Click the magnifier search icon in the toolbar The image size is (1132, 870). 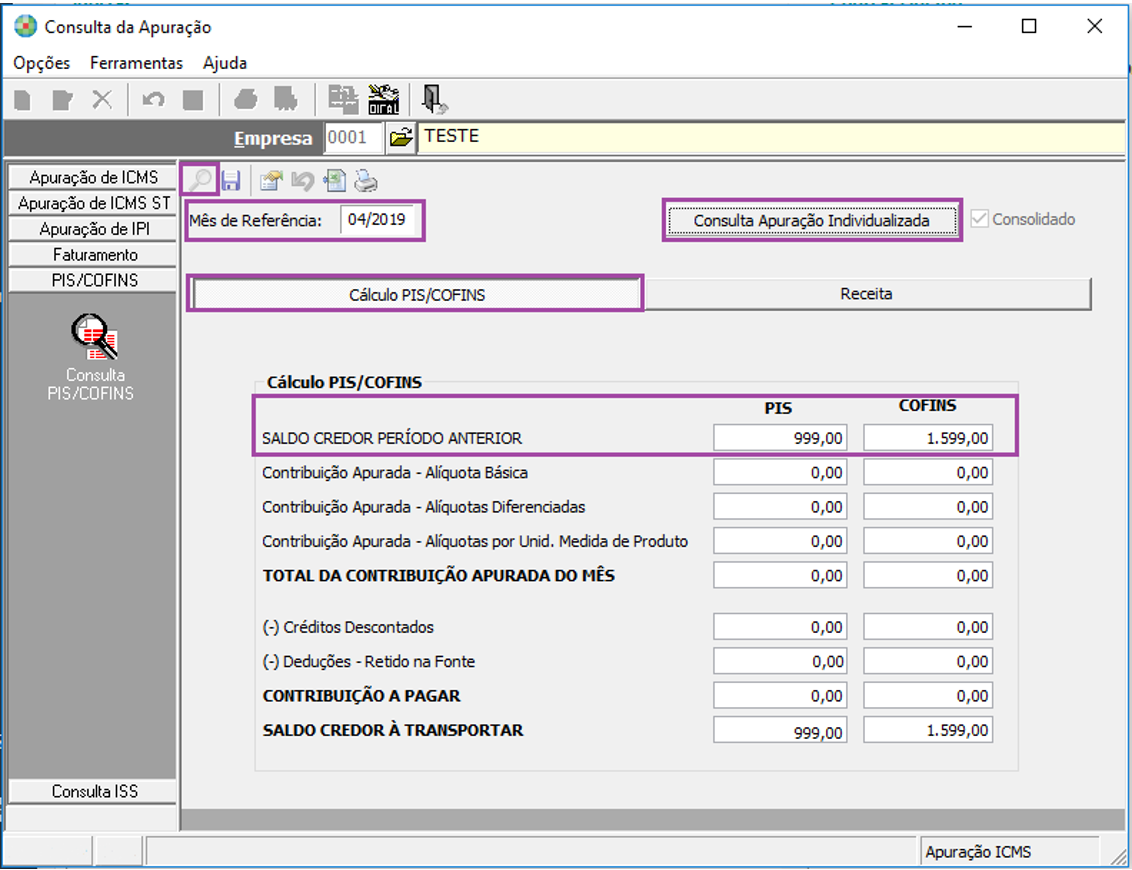(200, 180)
